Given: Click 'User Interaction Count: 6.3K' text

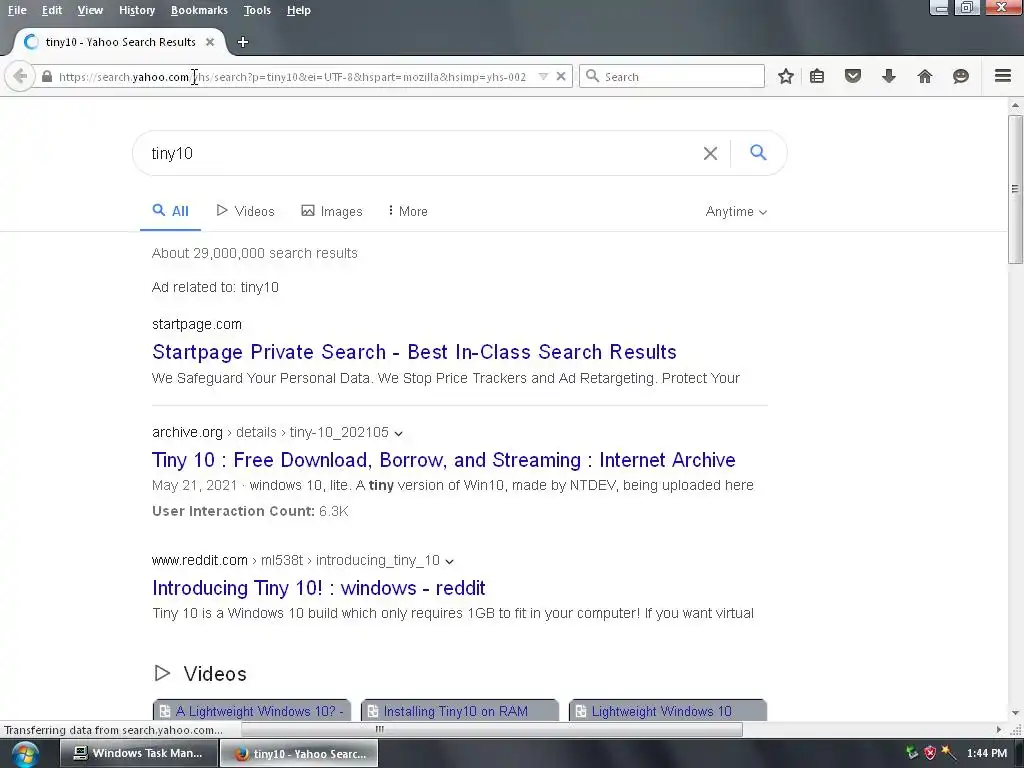Looking at the screenshot, I should pos(250,511).
